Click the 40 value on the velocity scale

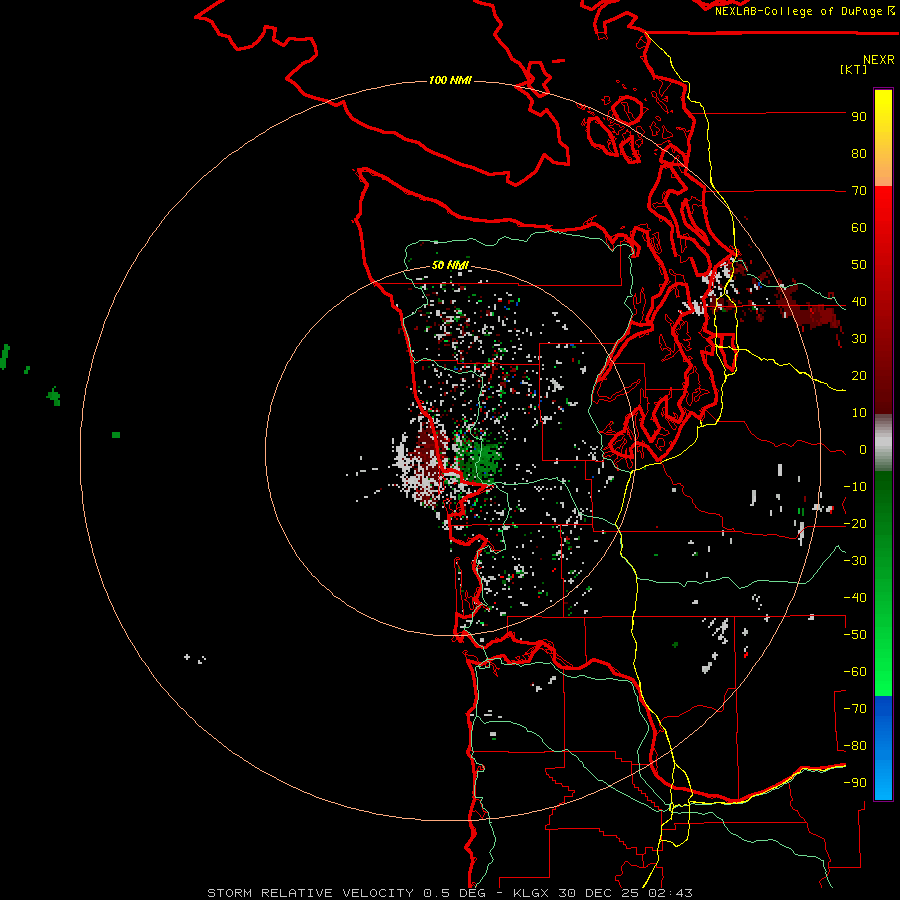[x=859, y=302]
